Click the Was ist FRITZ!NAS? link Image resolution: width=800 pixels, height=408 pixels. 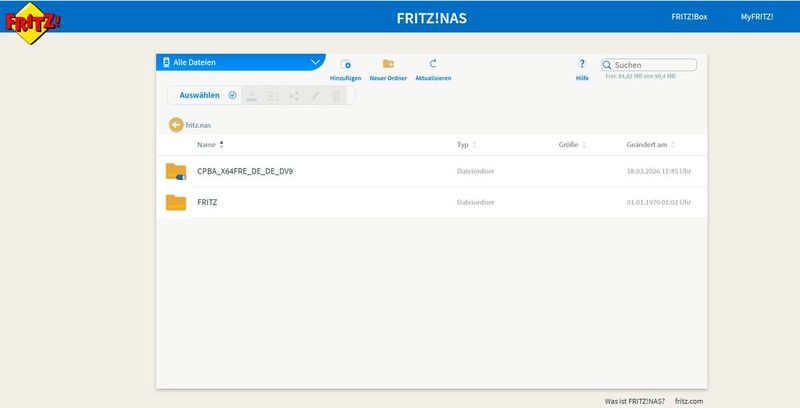pyautogui.click(x=635, y=401)
